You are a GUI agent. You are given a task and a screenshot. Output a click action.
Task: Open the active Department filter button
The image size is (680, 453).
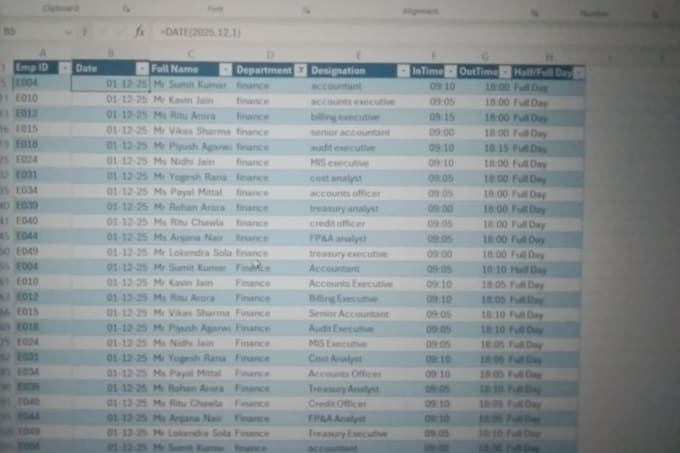click(301, 70)
